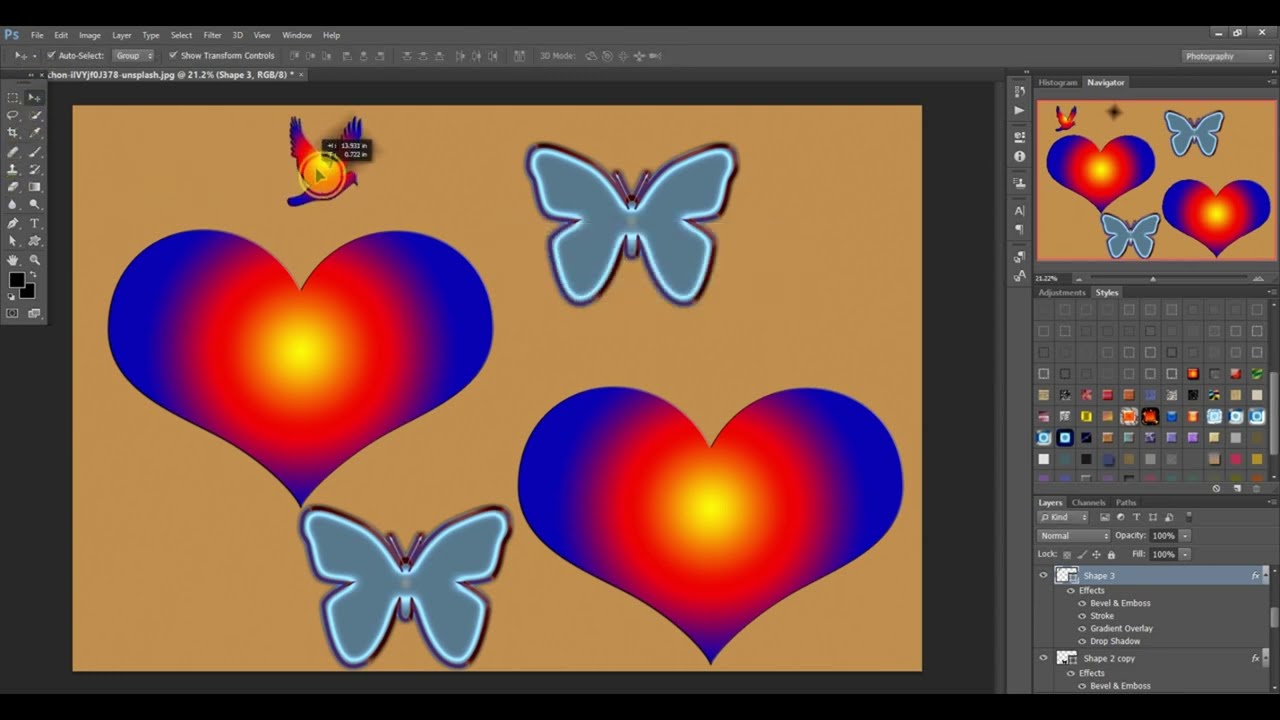
Task: Open the Photography workspace dropdown
Action: tap(1228, 56)
